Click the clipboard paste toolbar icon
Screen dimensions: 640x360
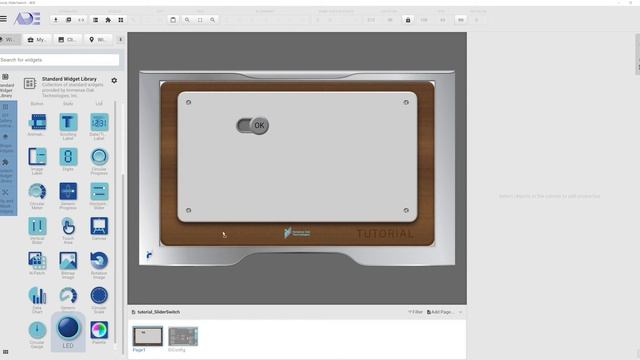pyautogui.click(x=173, y=20)
